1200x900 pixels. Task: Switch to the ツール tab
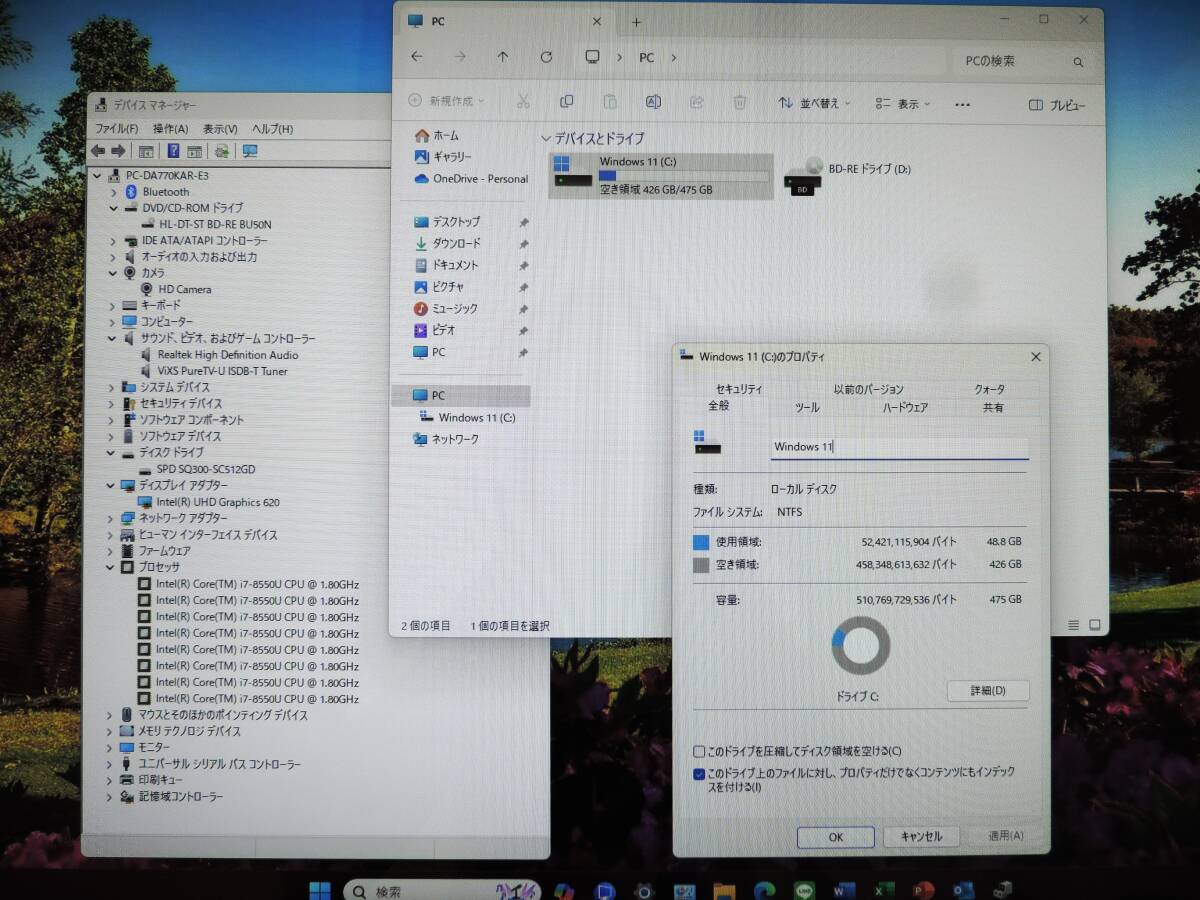(x=806, y=408)
